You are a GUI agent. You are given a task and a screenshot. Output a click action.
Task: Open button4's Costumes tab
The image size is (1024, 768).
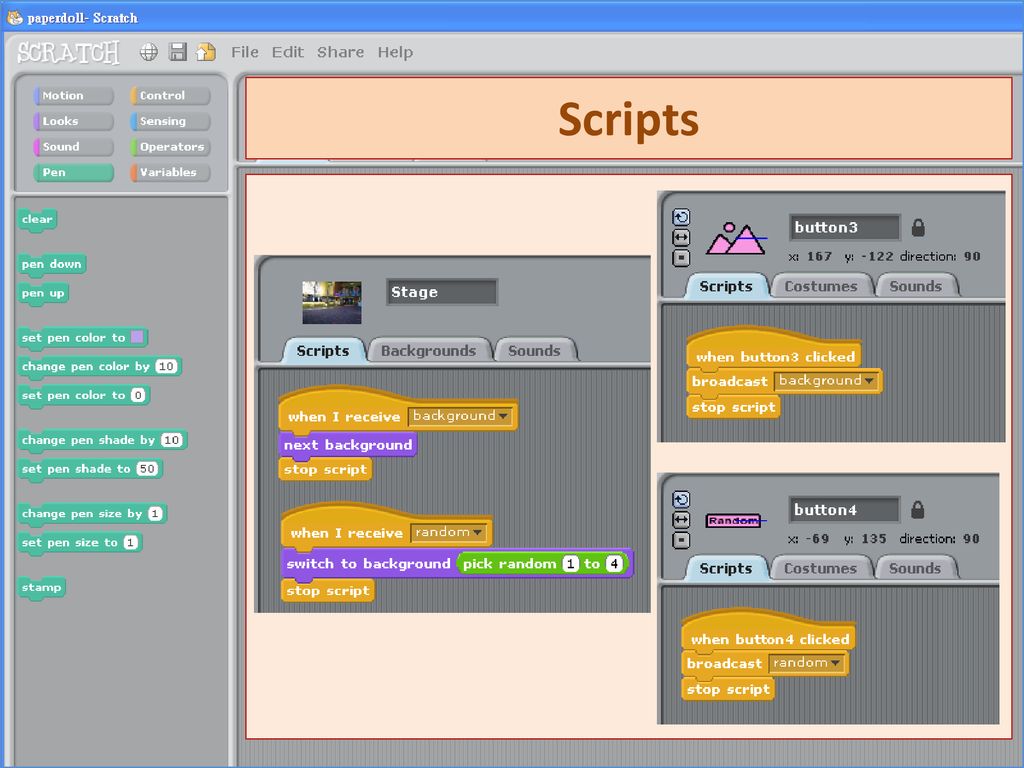[820, 568]
